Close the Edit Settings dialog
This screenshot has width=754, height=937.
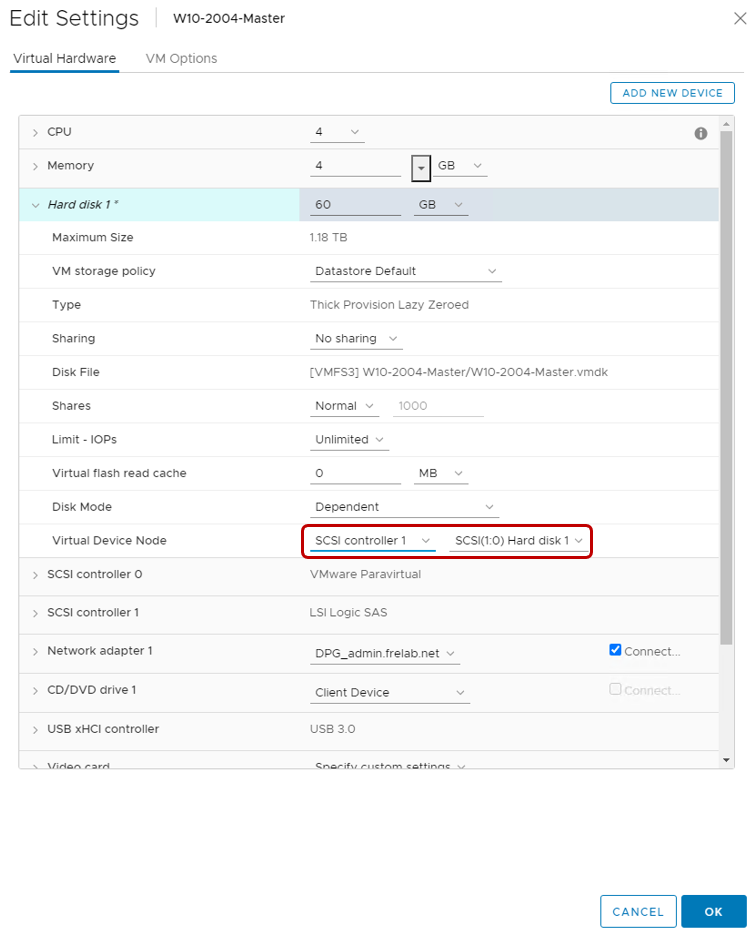tap(738, 17)
